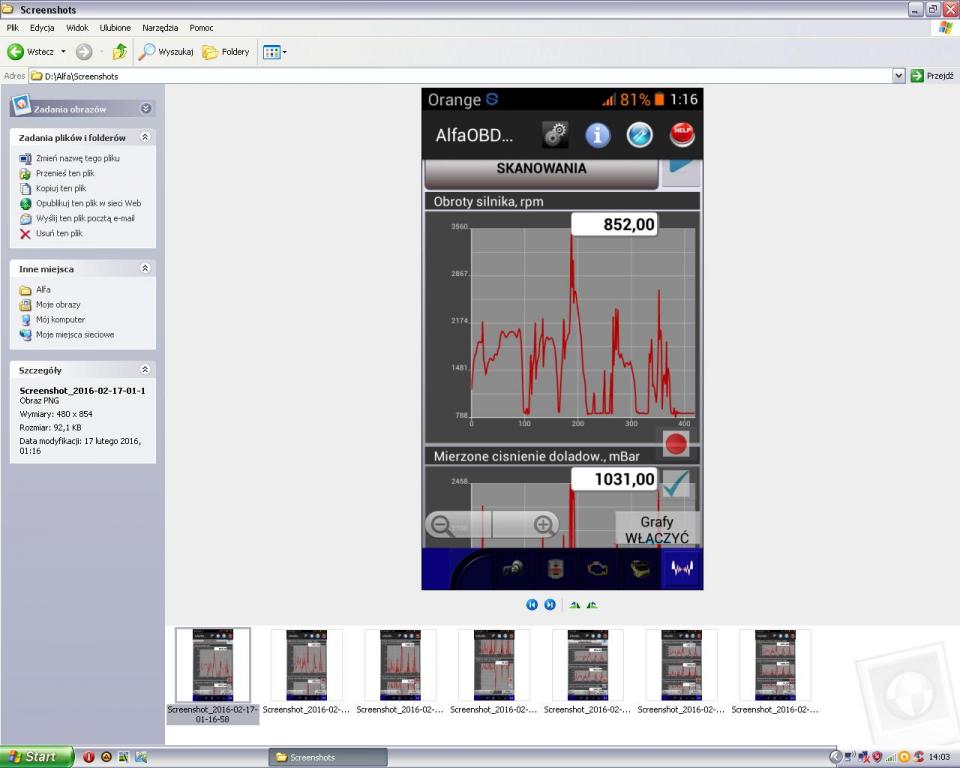Click Grafy WŁĄCZYĆ button in preview
Image resolution: width=960 pixels, height=768 pixels.
(x=657, y=530)
